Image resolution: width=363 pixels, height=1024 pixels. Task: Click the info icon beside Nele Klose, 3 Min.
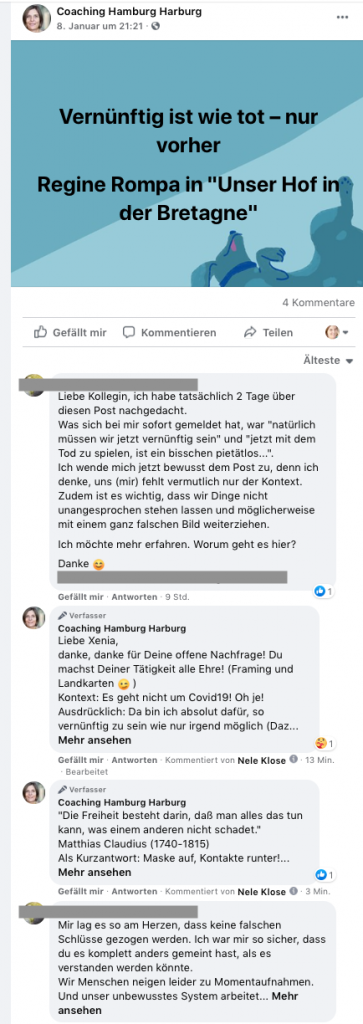pyautogui.click(x=293, y=891)
